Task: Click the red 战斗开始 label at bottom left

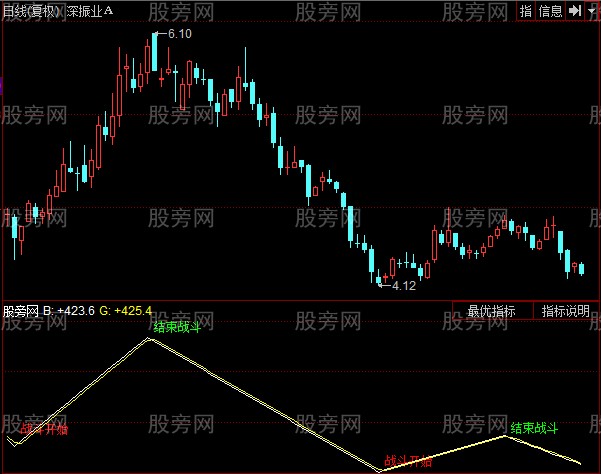Action: point(44,430)
